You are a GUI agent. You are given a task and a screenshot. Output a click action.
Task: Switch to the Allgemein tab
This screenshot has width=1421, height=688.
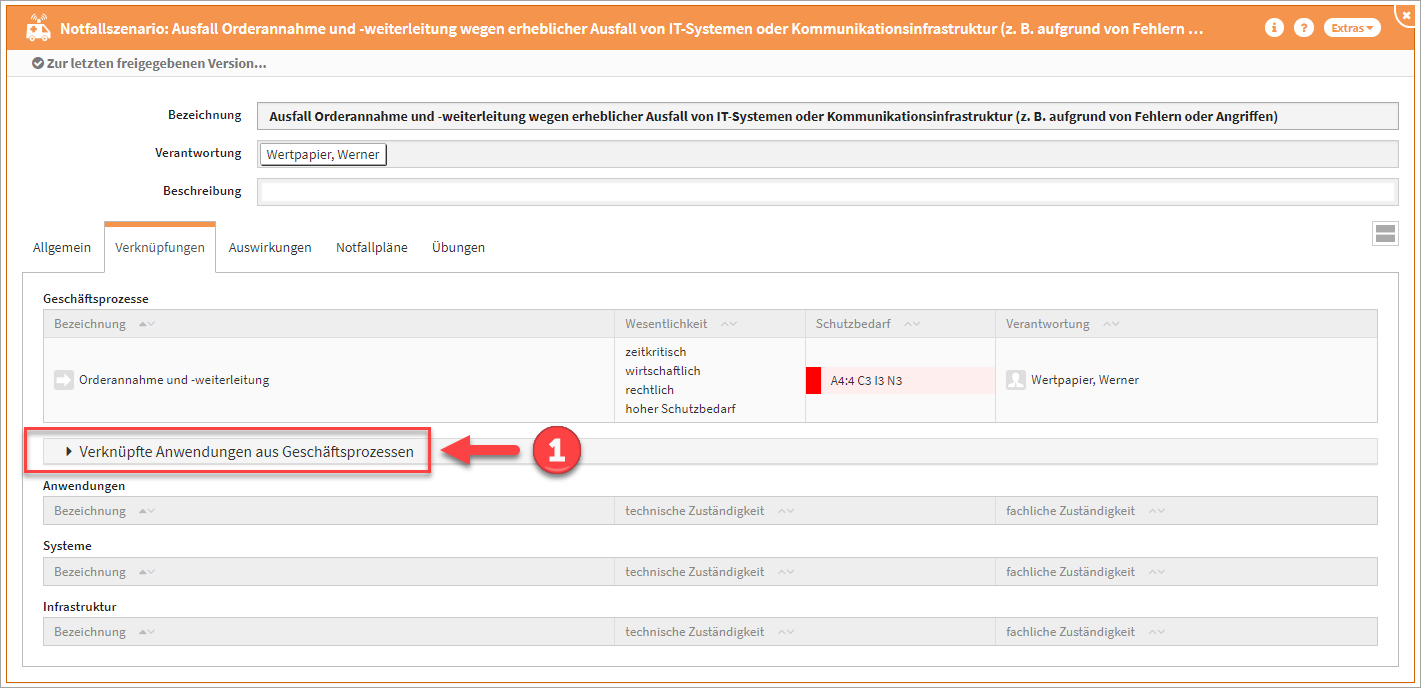62,247
